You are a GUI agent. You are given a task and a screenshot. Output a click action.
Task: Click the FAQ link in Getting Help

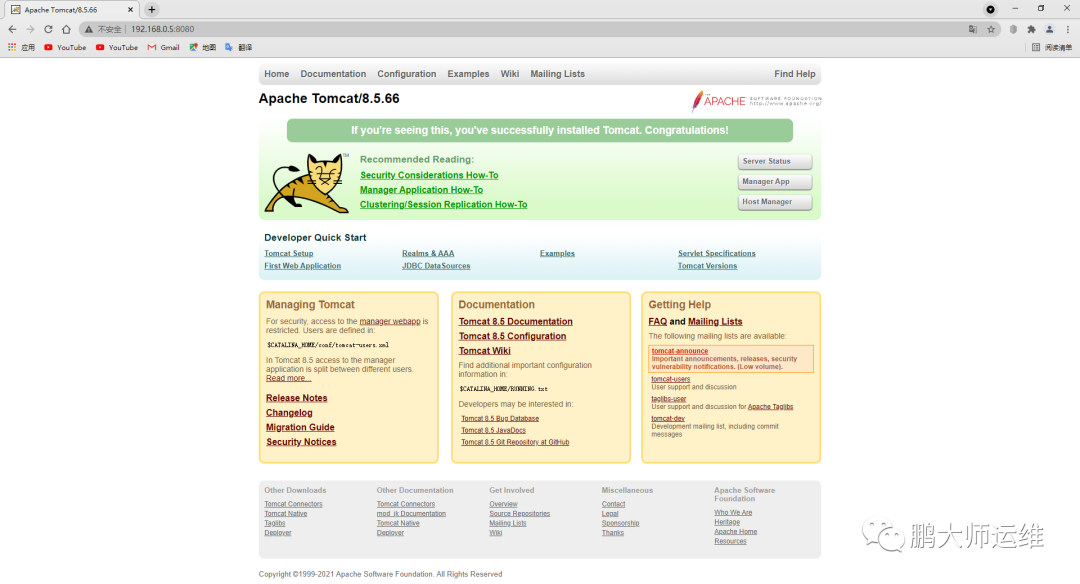[x=658, y=322]
